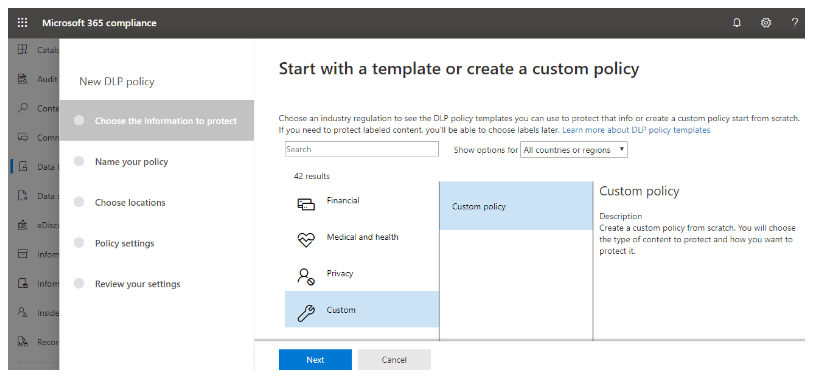Click the Next button

(315, 360)
